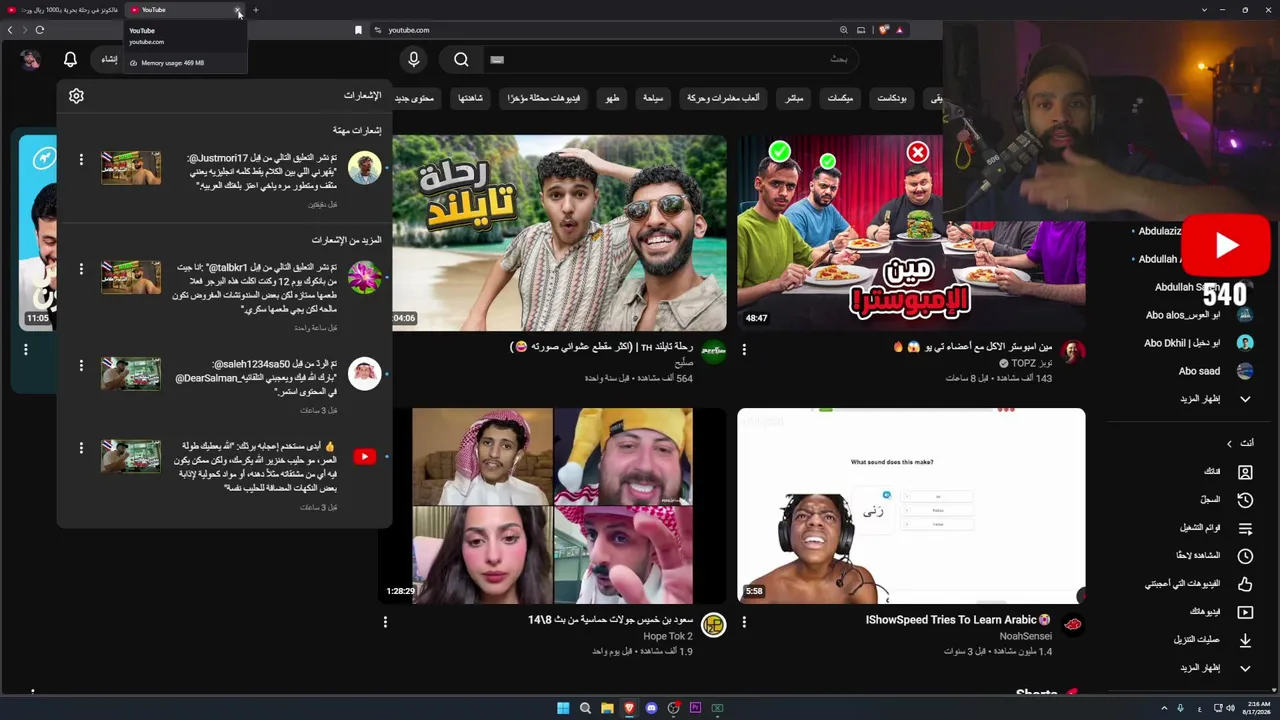The image size is (1280, 720).
Task: Select the طهو filter chip
Action: [612, 98]
